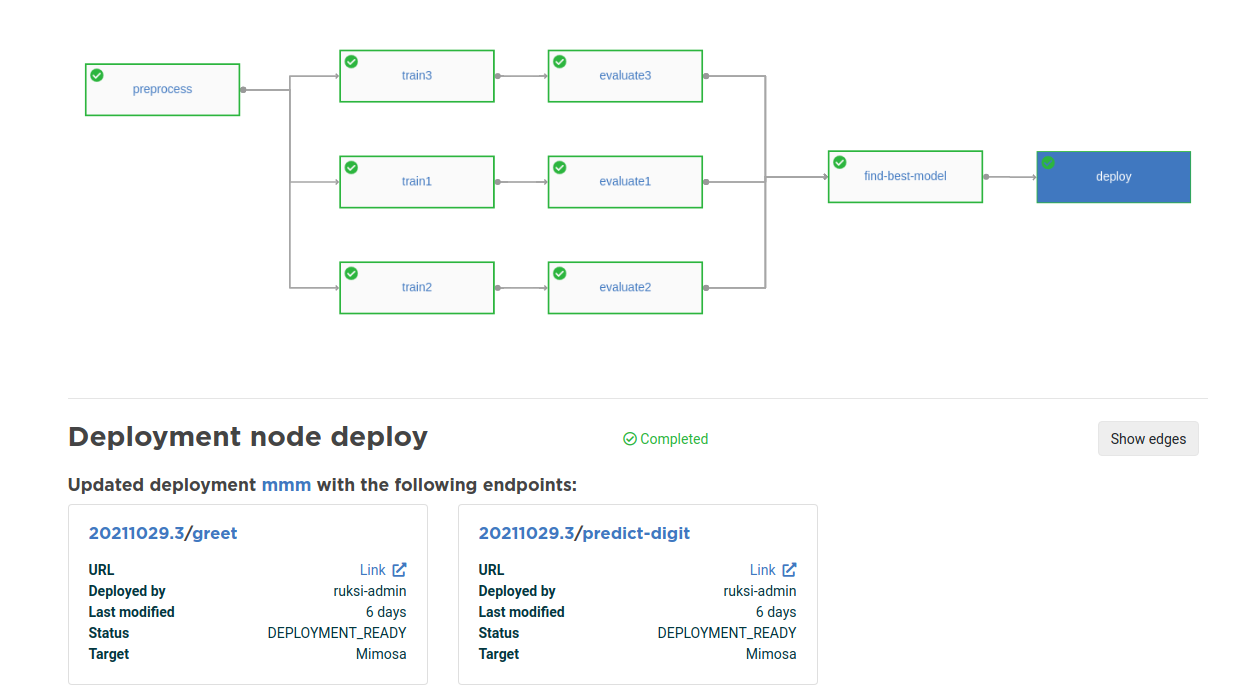The width and height of the screenshot is (1236, 692).
Task: Click ruksi-admin in the greet card
Action: [x=370, y=591]
